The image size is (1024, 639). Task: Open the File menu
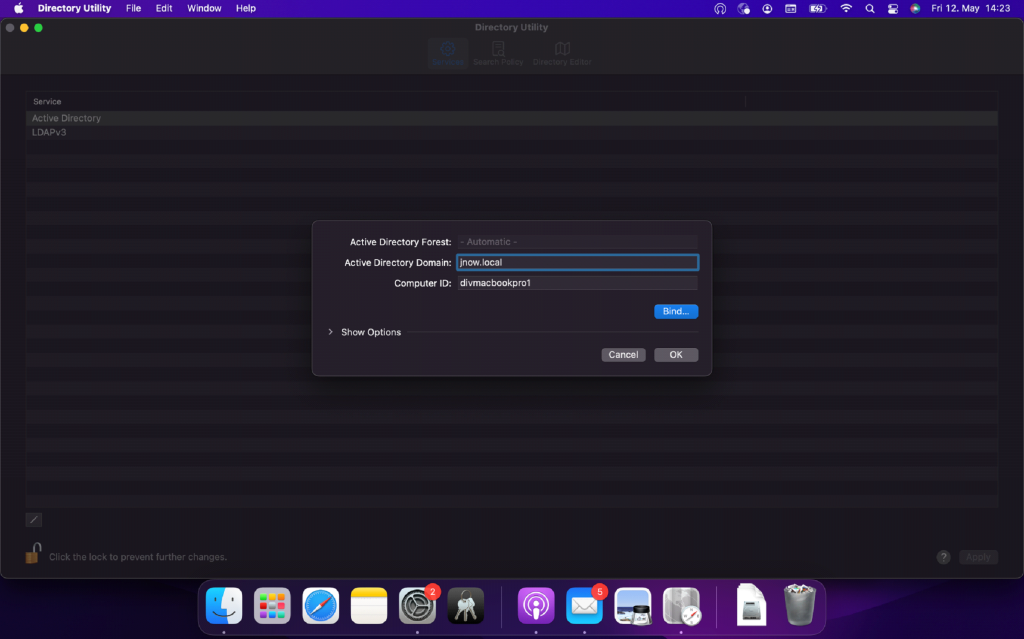coord(133,8)
